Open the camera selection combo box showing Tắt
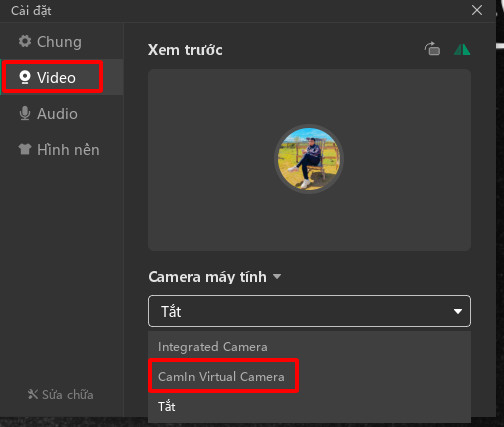This screenshot has height=427, width=504. pos(309,311)
